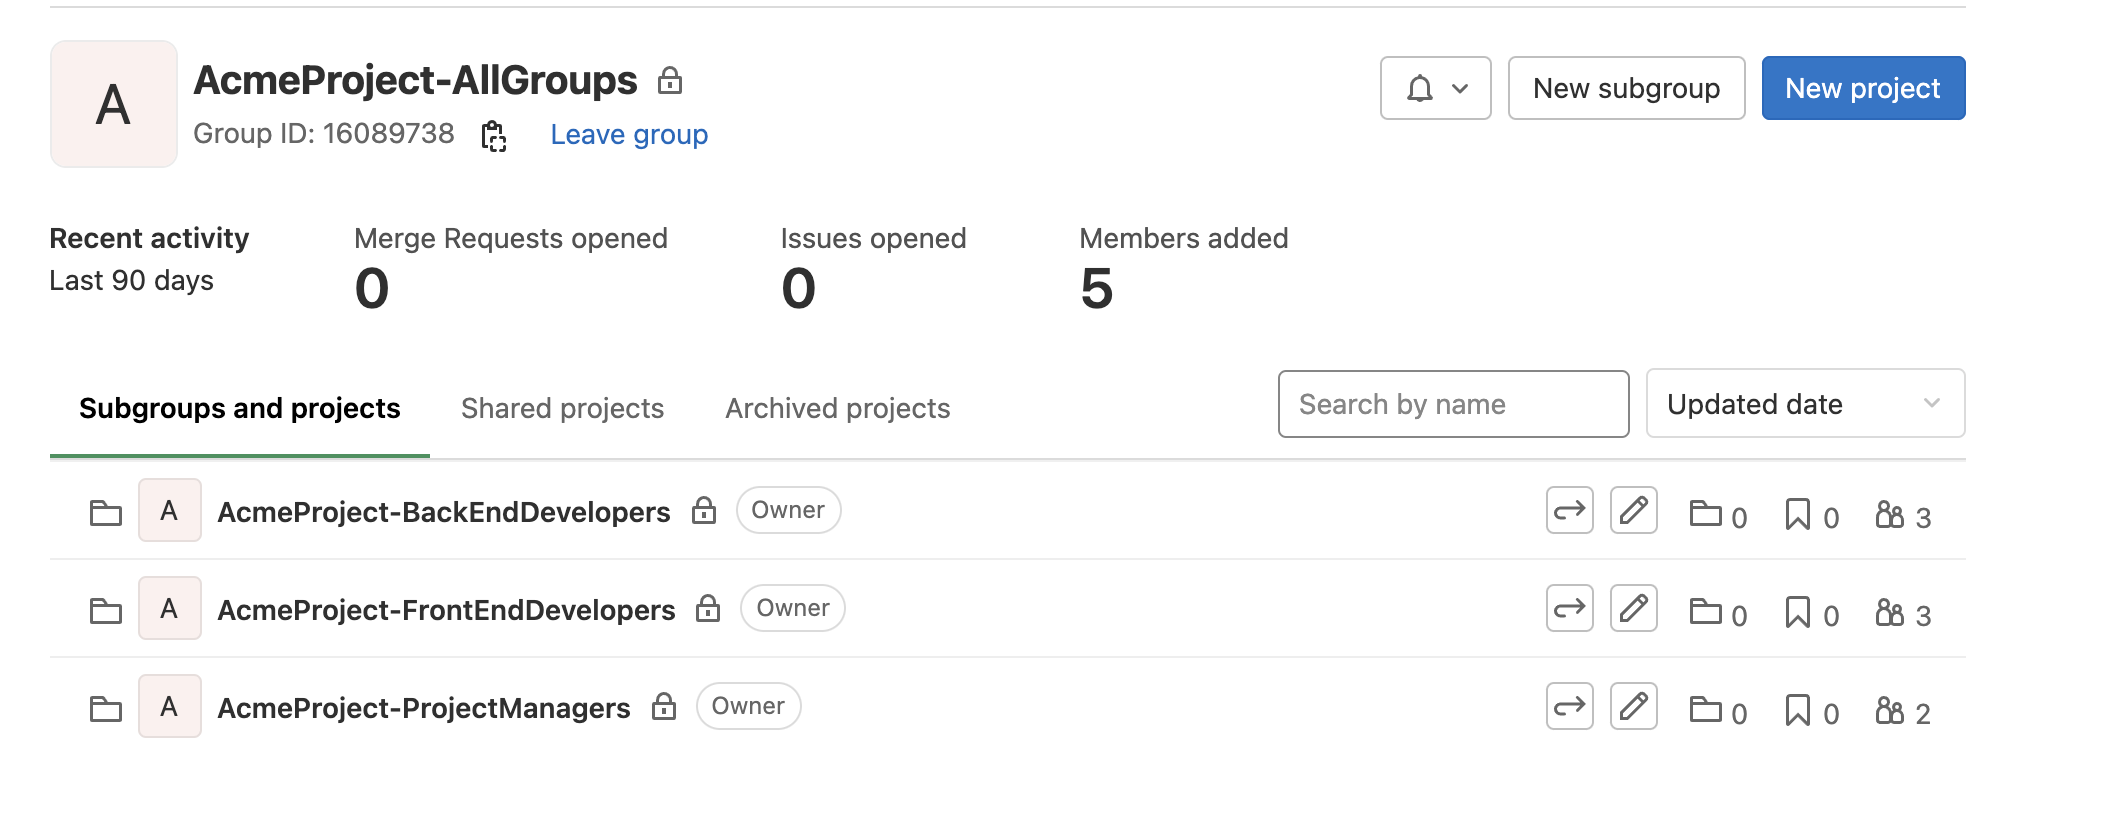Click leave arrow icon for AcmeProject-ProjectManagers

coord(1570,707)
